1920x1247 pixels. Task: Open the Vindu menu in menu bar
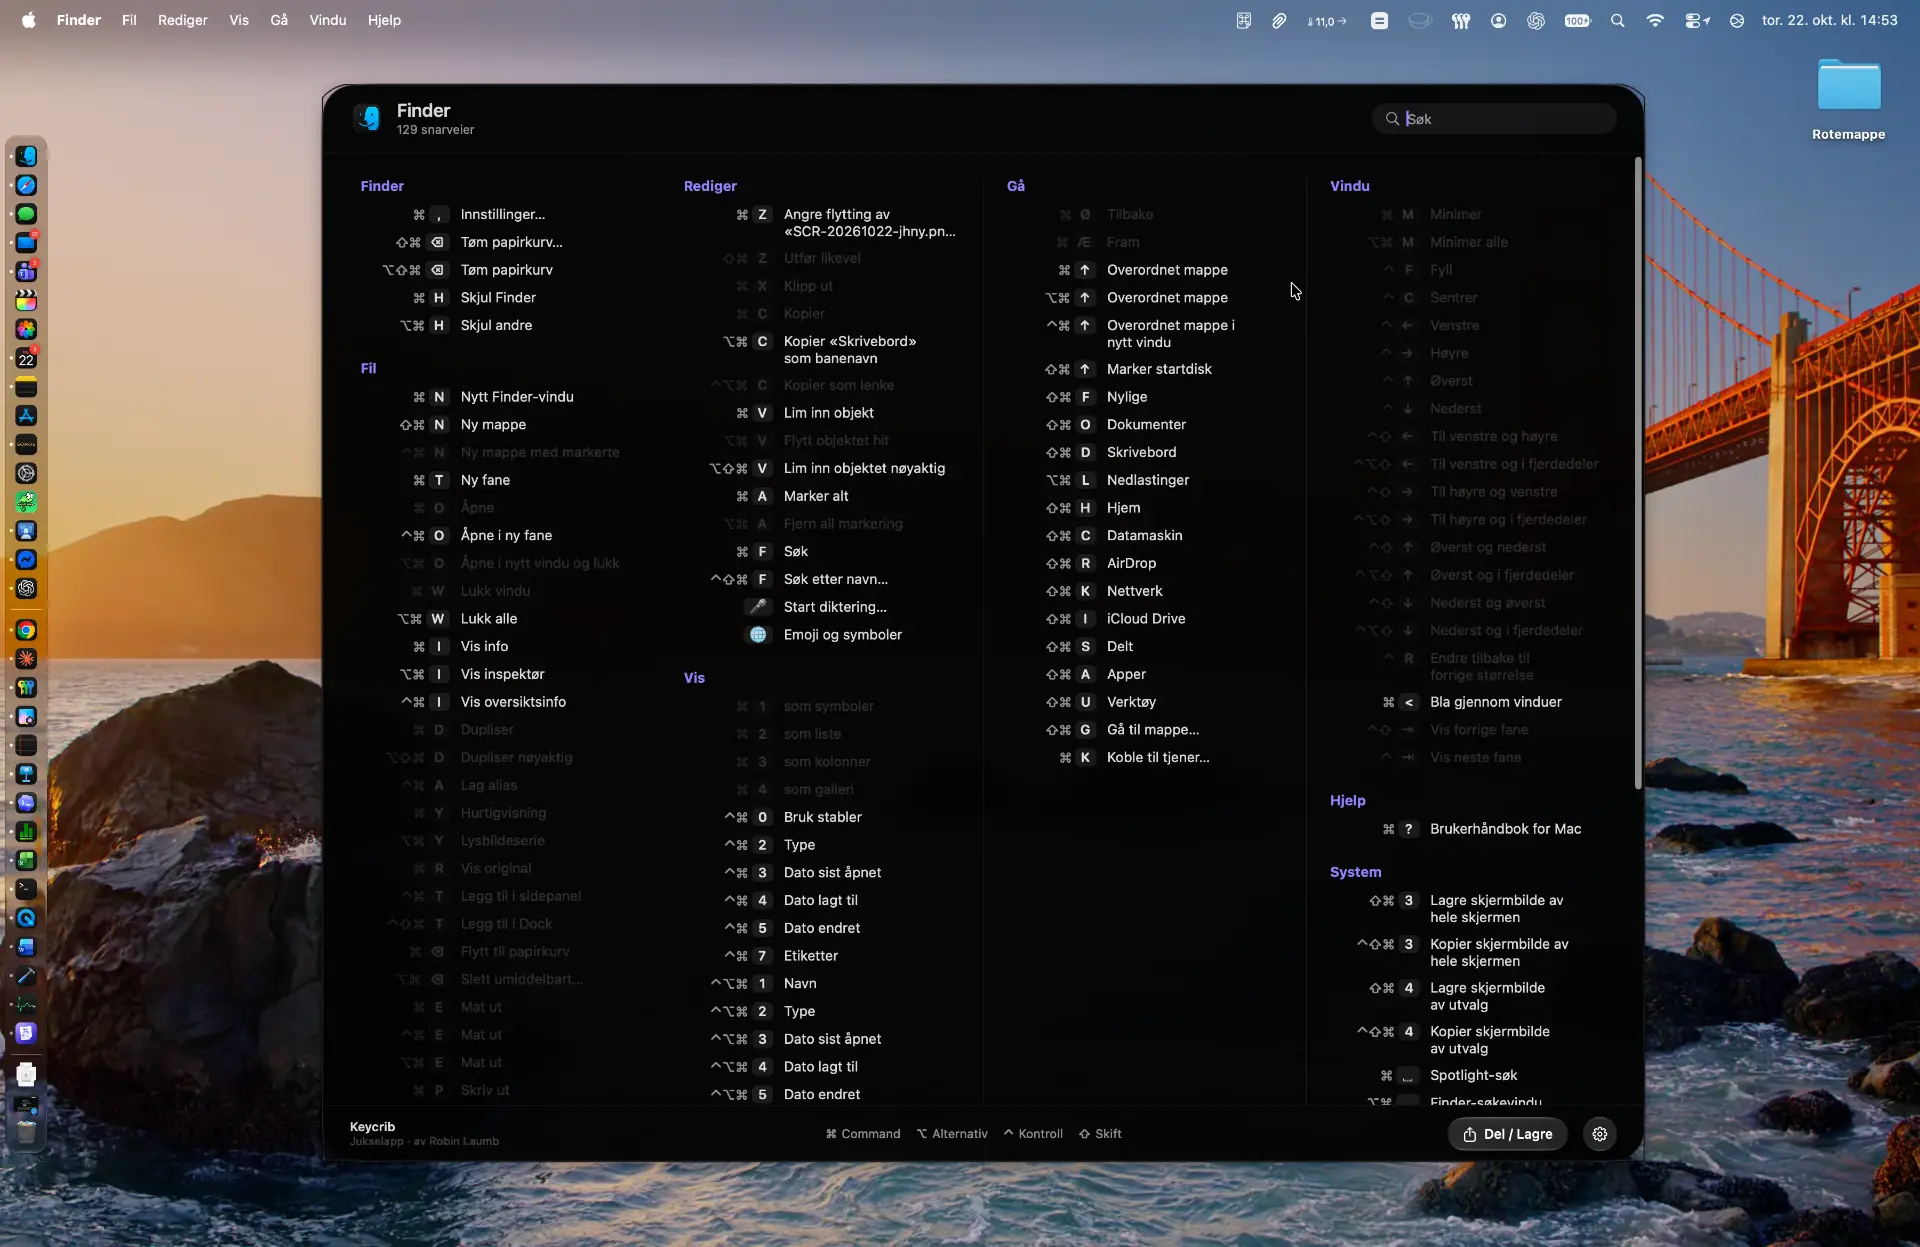pos(328,20)
